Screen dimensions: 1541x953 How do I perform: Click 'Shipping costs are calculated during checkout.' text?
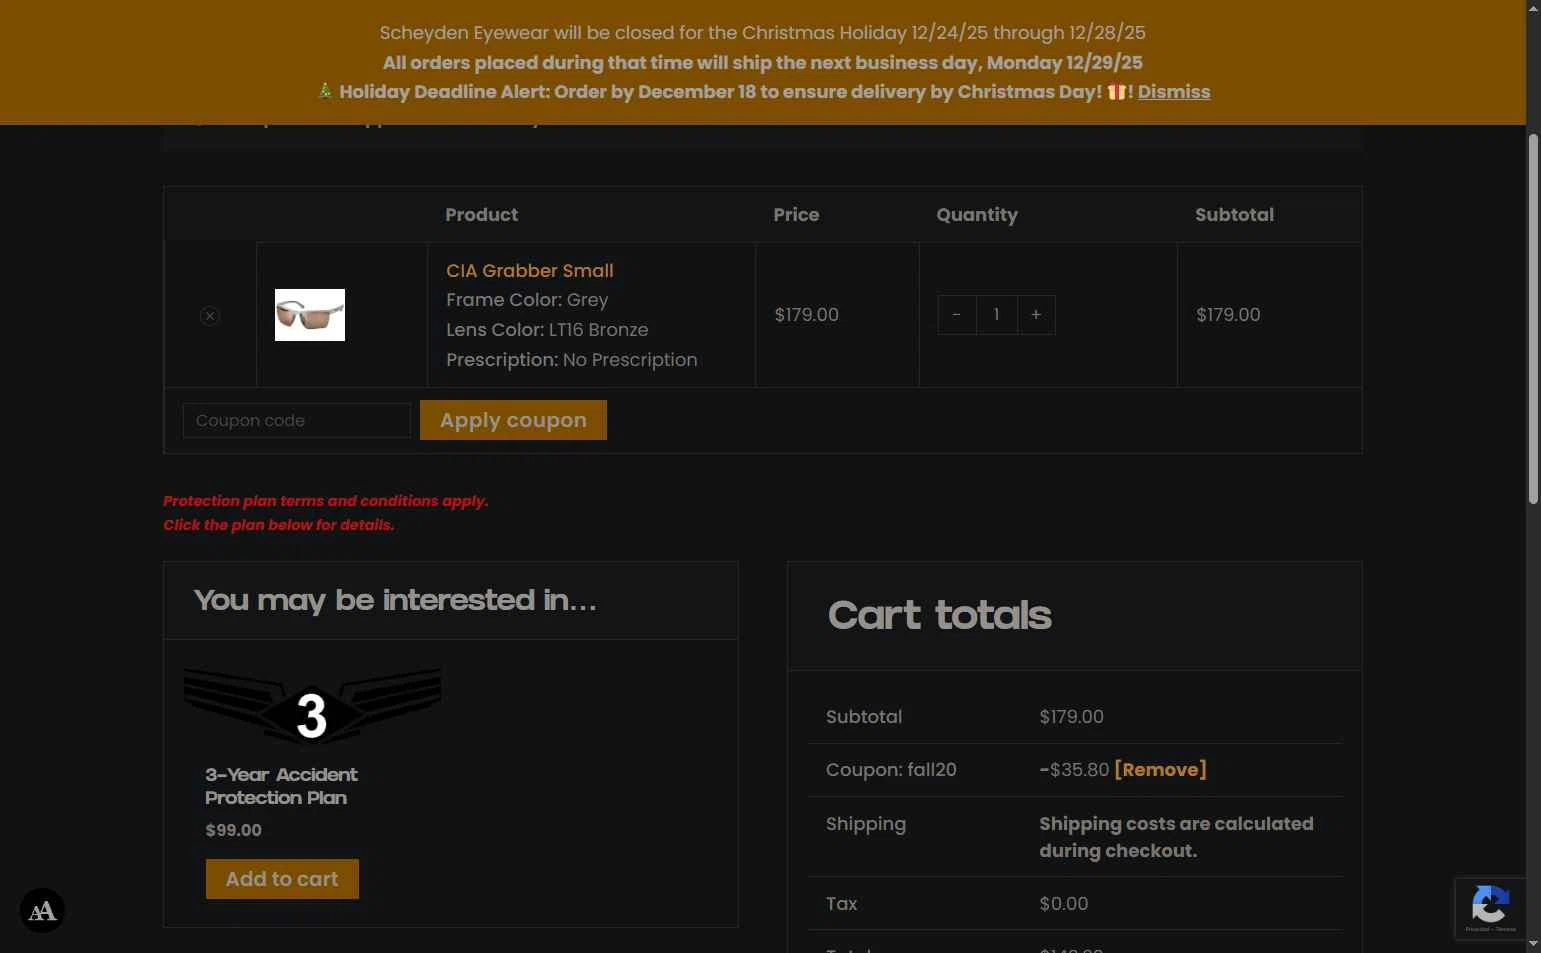click(x=1176, y=837)
